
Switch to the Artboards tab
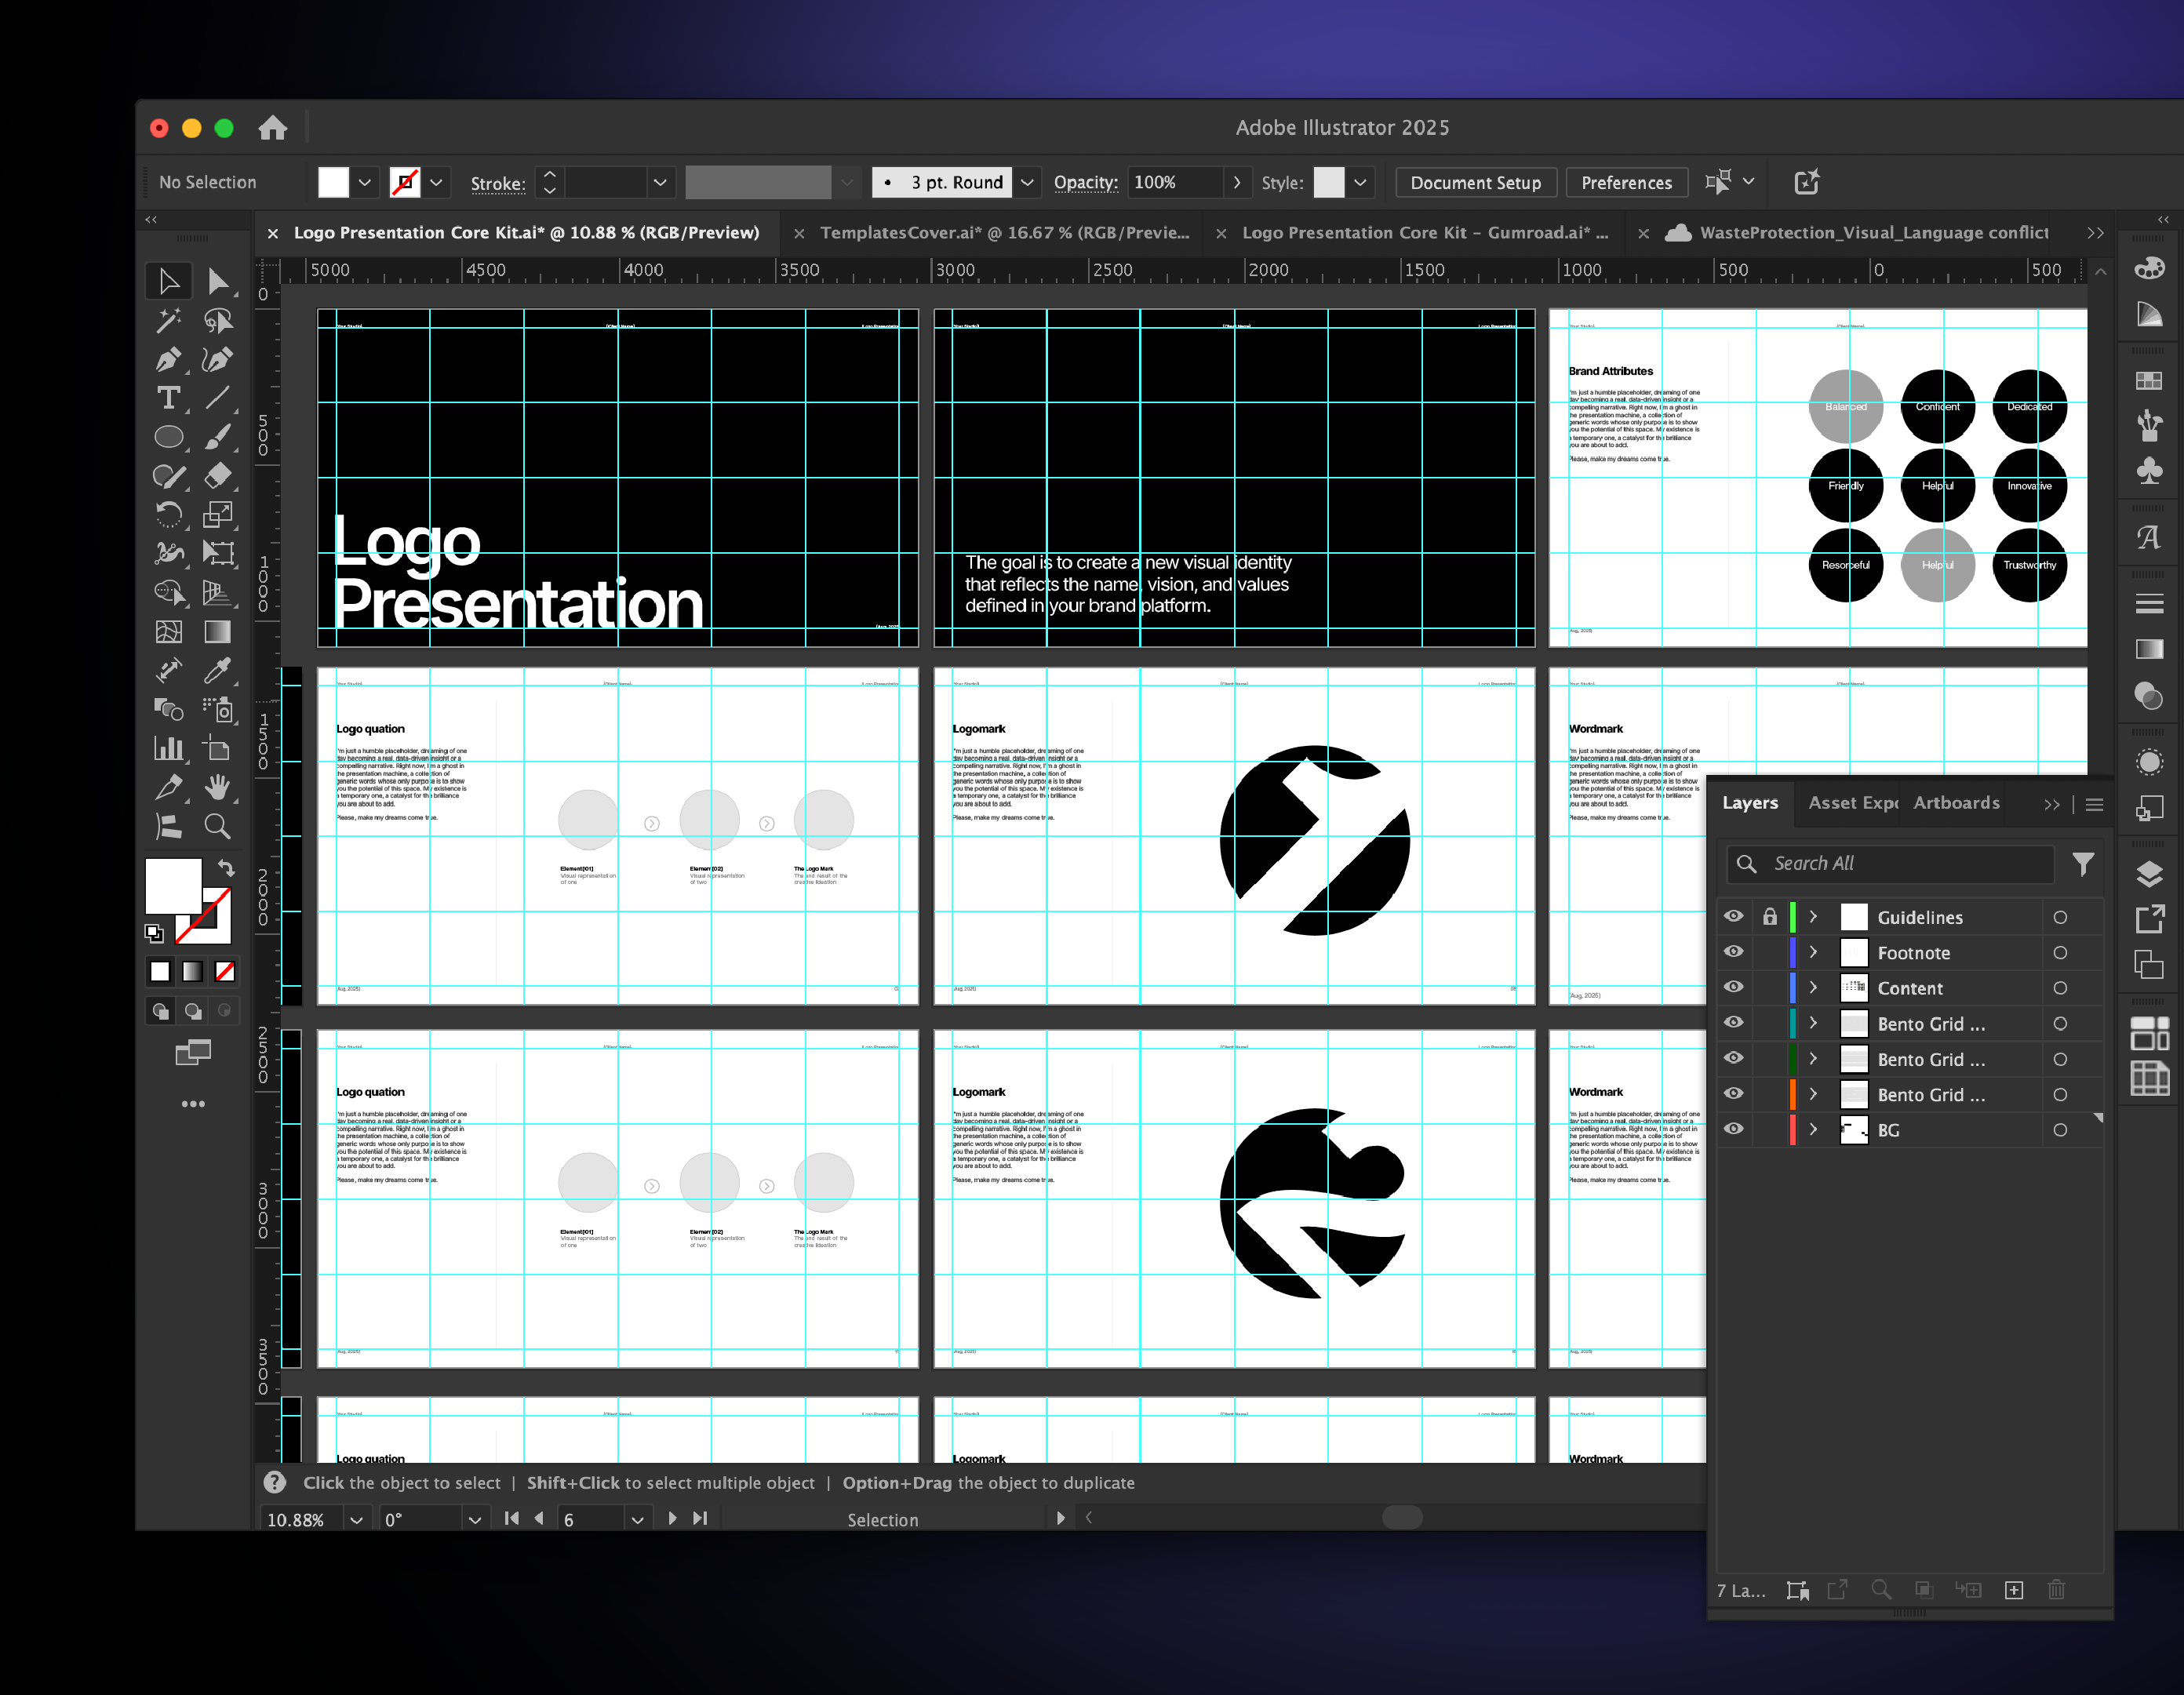(x=1956, y=803)
